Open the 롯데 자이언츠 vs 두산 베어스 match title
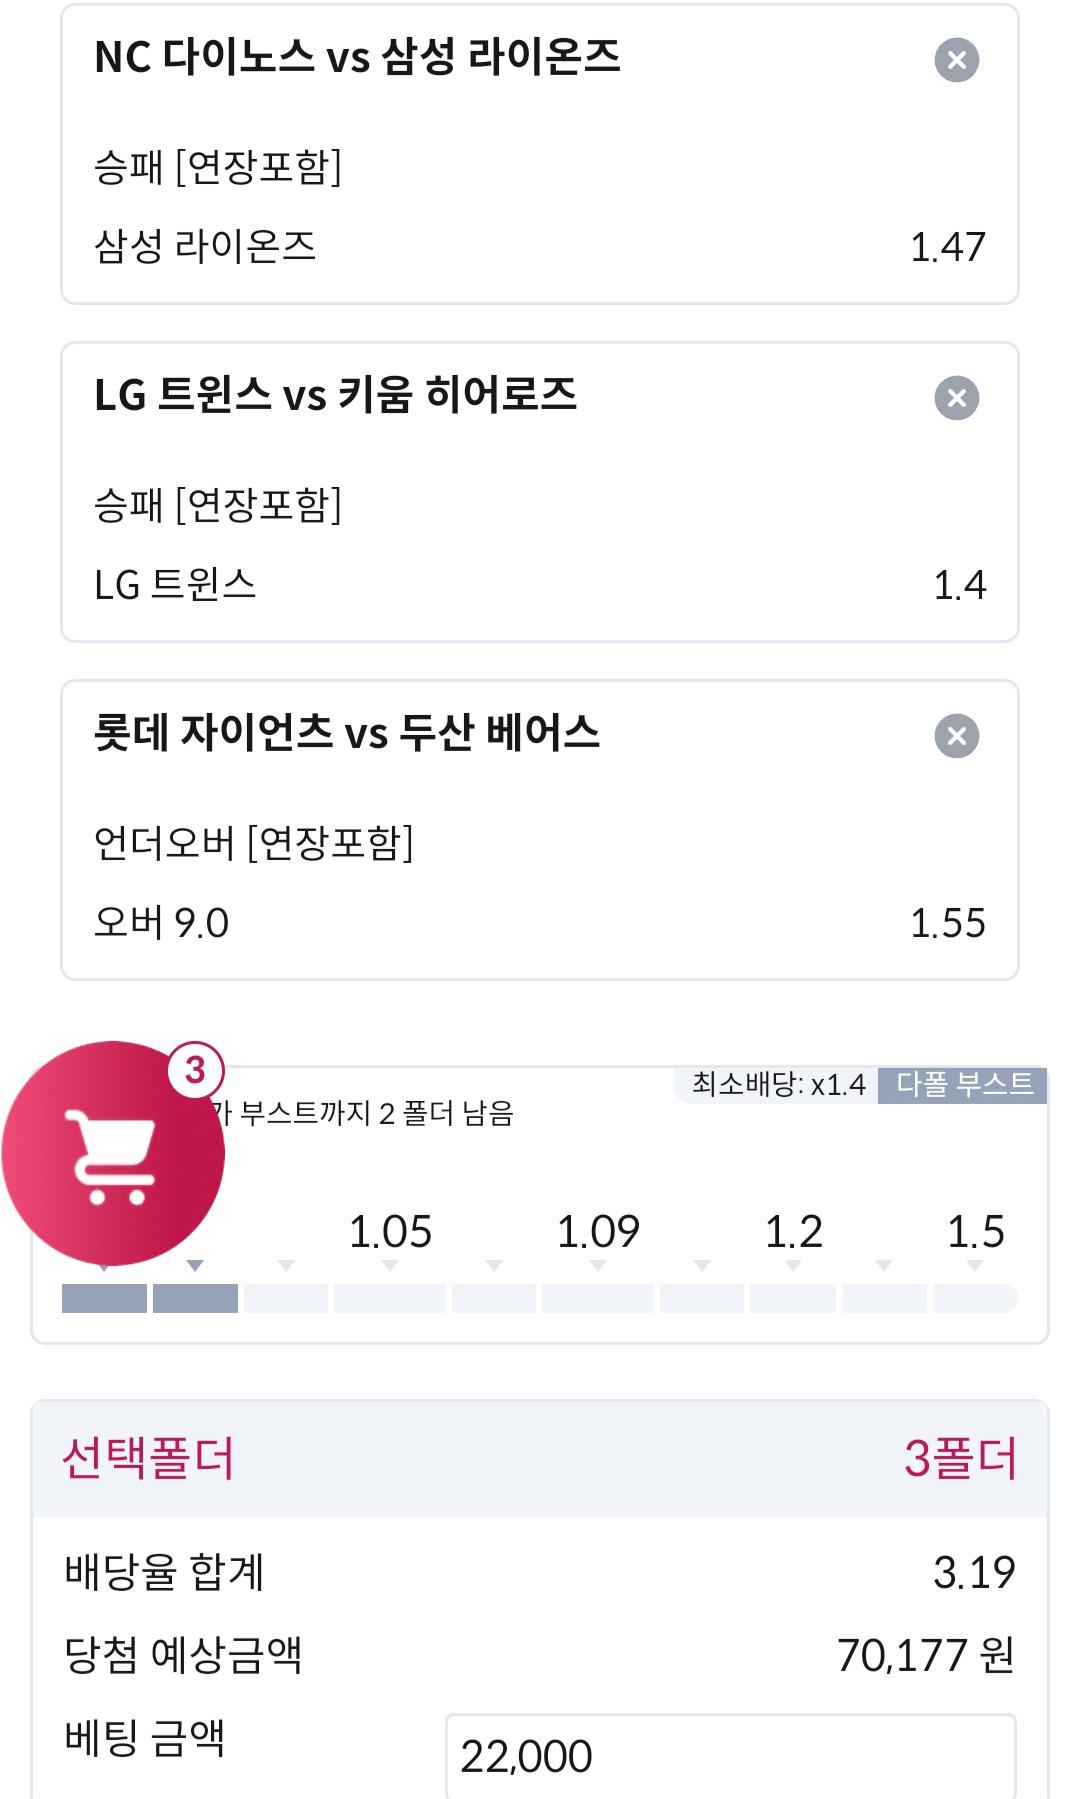The height and width of the screenshot is (1799, 1080). (346, 733)
